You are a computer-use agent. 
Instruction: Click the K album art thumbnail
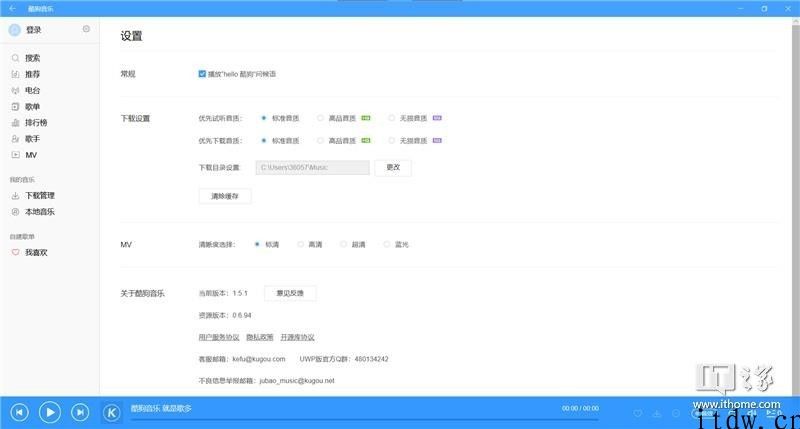point(112,412)
